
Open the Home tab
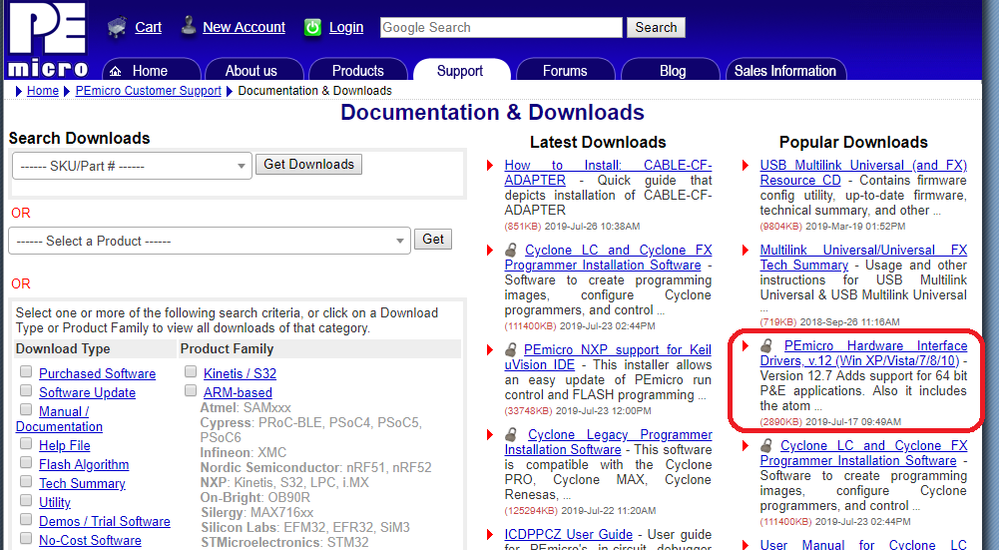[x=150, y=71]
